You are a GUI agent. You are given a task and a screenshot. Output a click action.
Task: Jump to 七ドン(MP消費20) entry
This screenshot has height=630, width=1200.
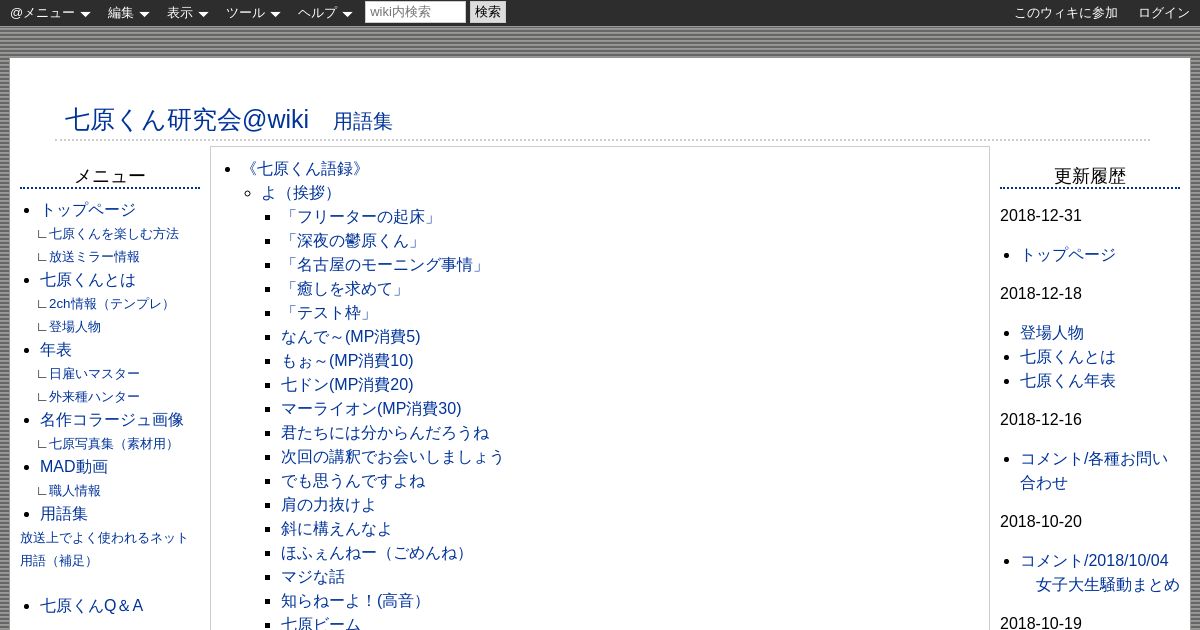coord(347,385)
